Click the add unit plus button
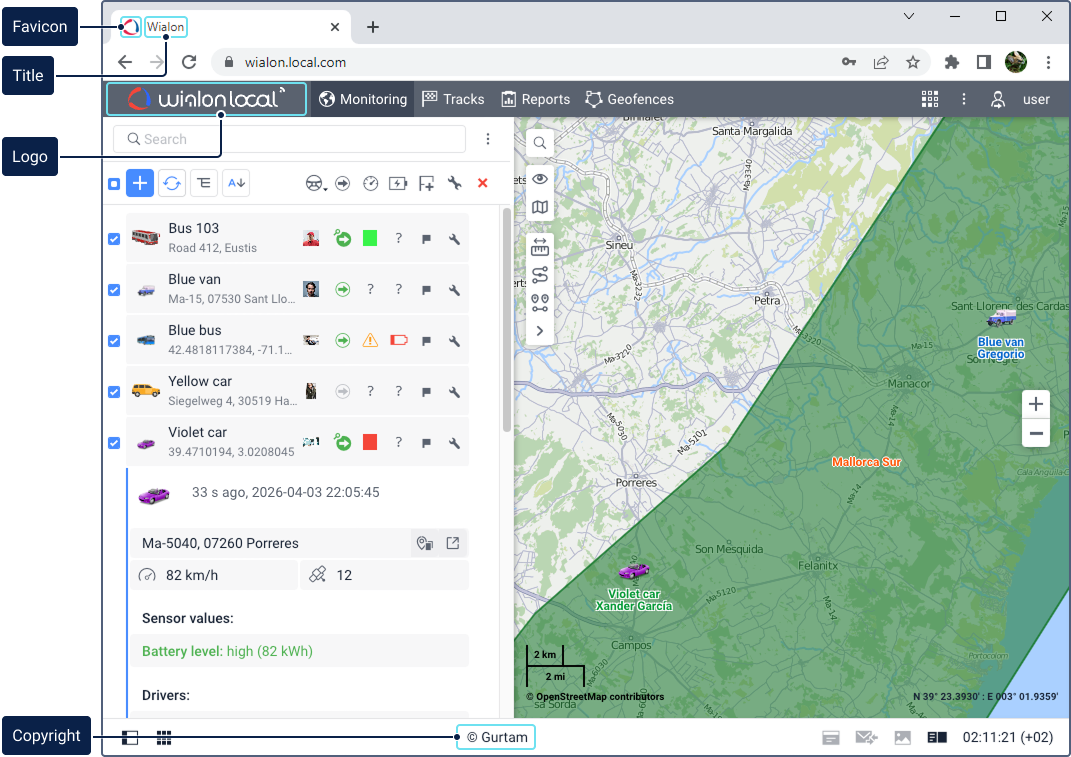The height and width of the screenshot is (757, 1071). point(140,183)
